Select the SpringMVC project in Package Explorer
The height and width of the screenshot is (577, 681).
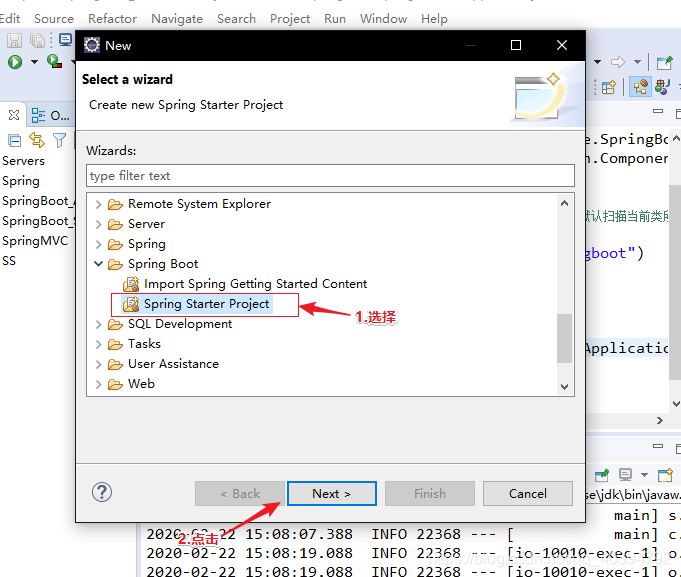tap(35, 241)
